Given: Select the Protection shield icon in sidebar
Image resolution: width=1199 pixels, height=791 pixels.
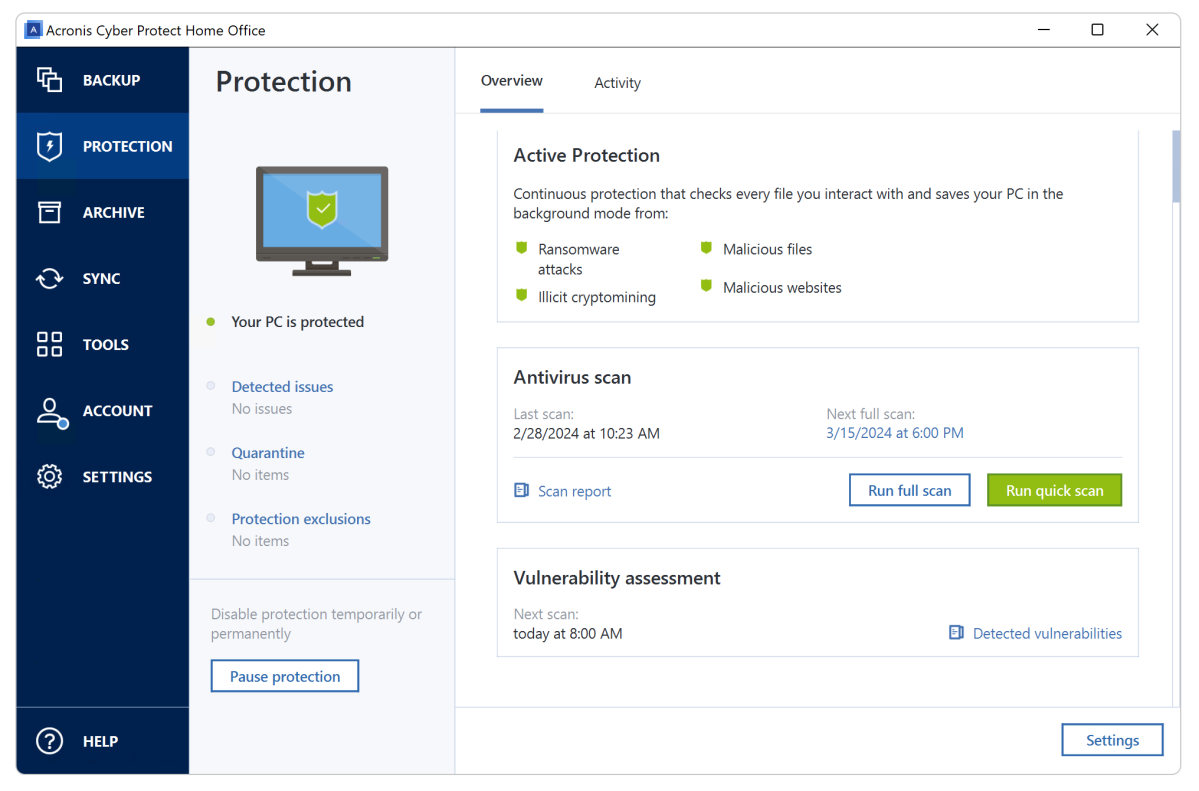Looking at the screenshot, I should click(49, 146).
